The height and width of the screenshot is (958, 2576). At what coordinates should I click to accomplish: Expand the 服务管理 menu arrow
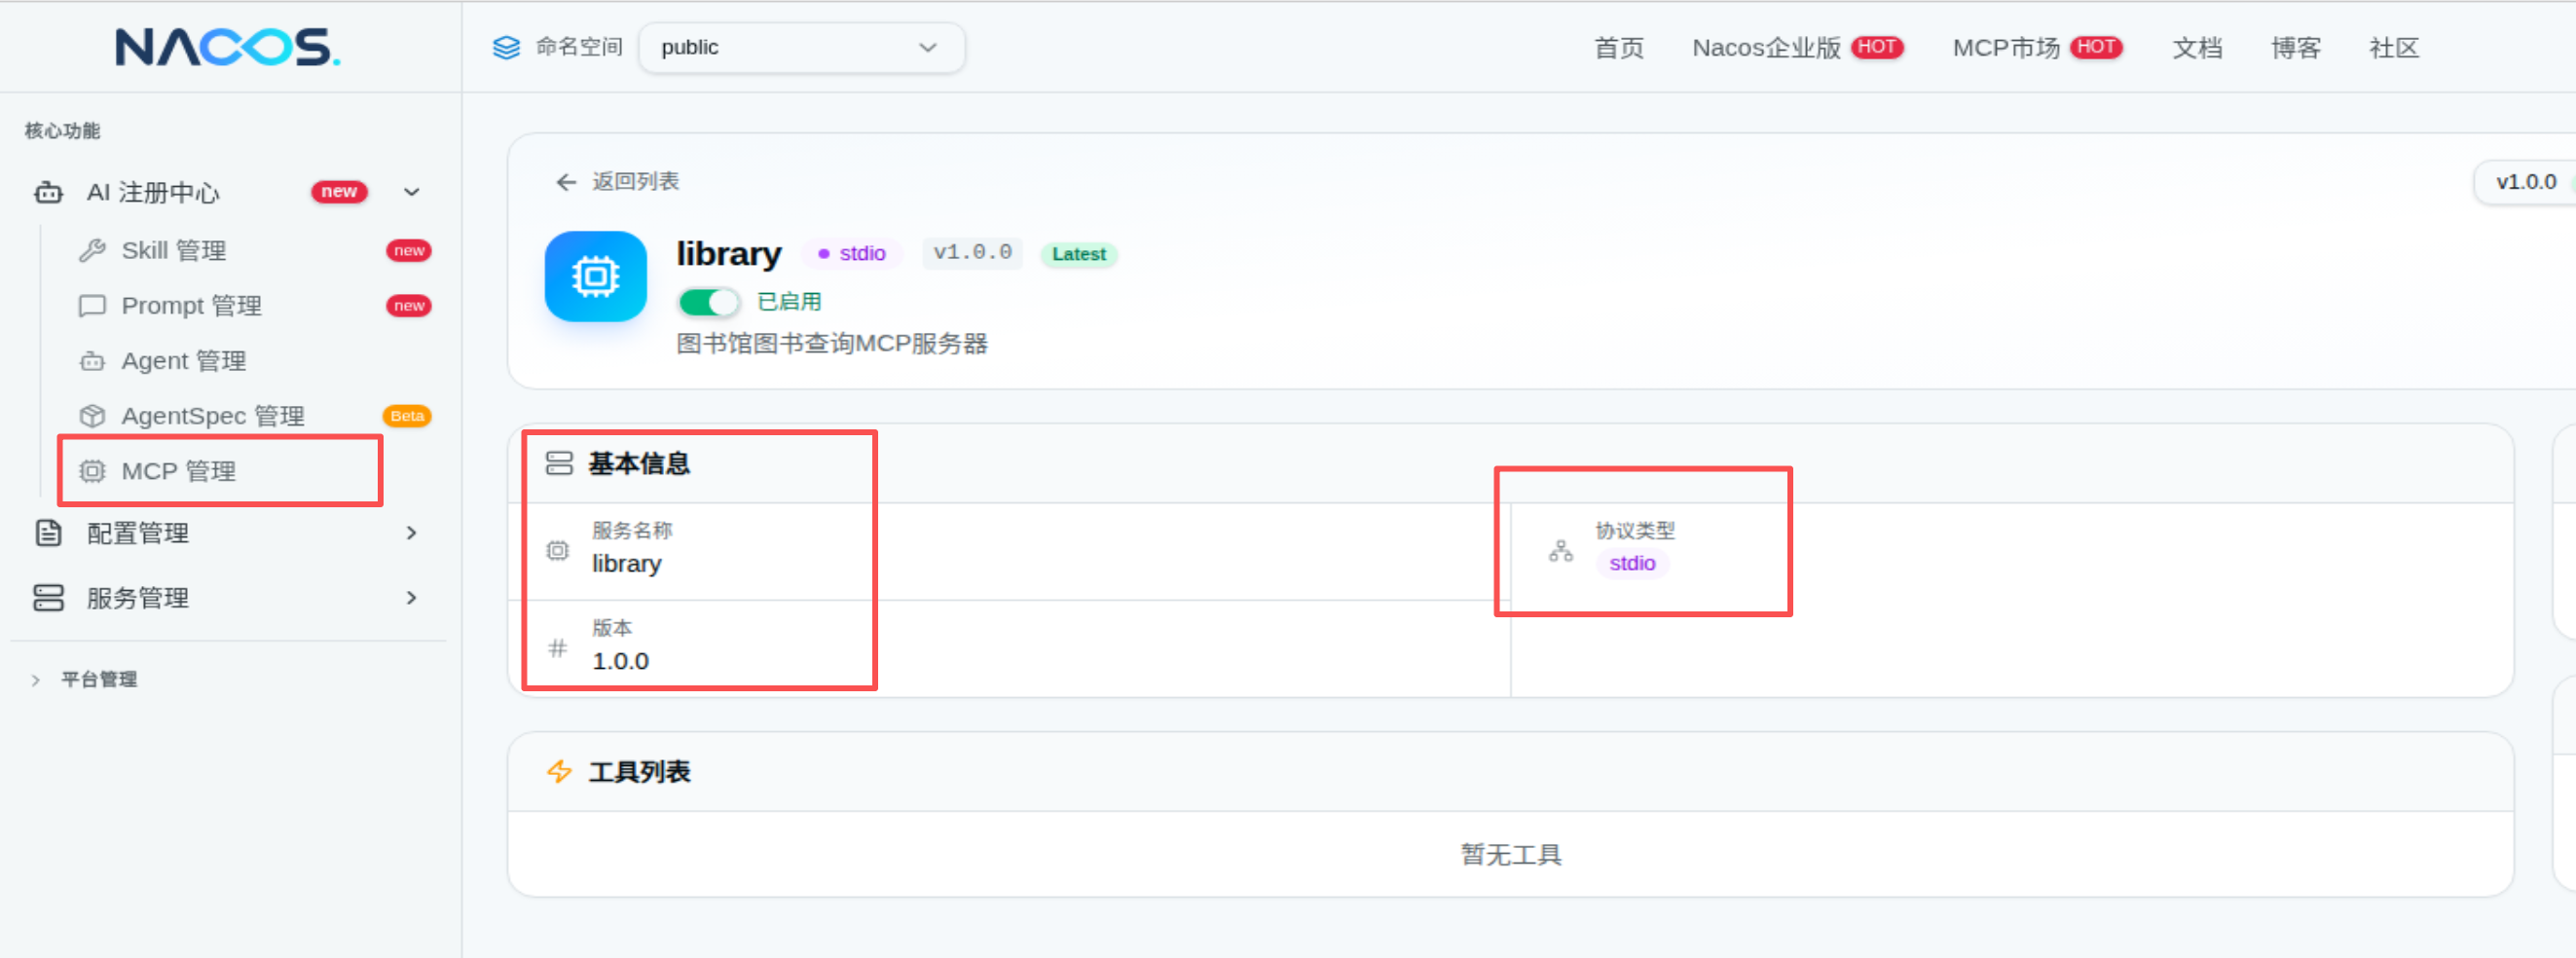coord(411,598)
